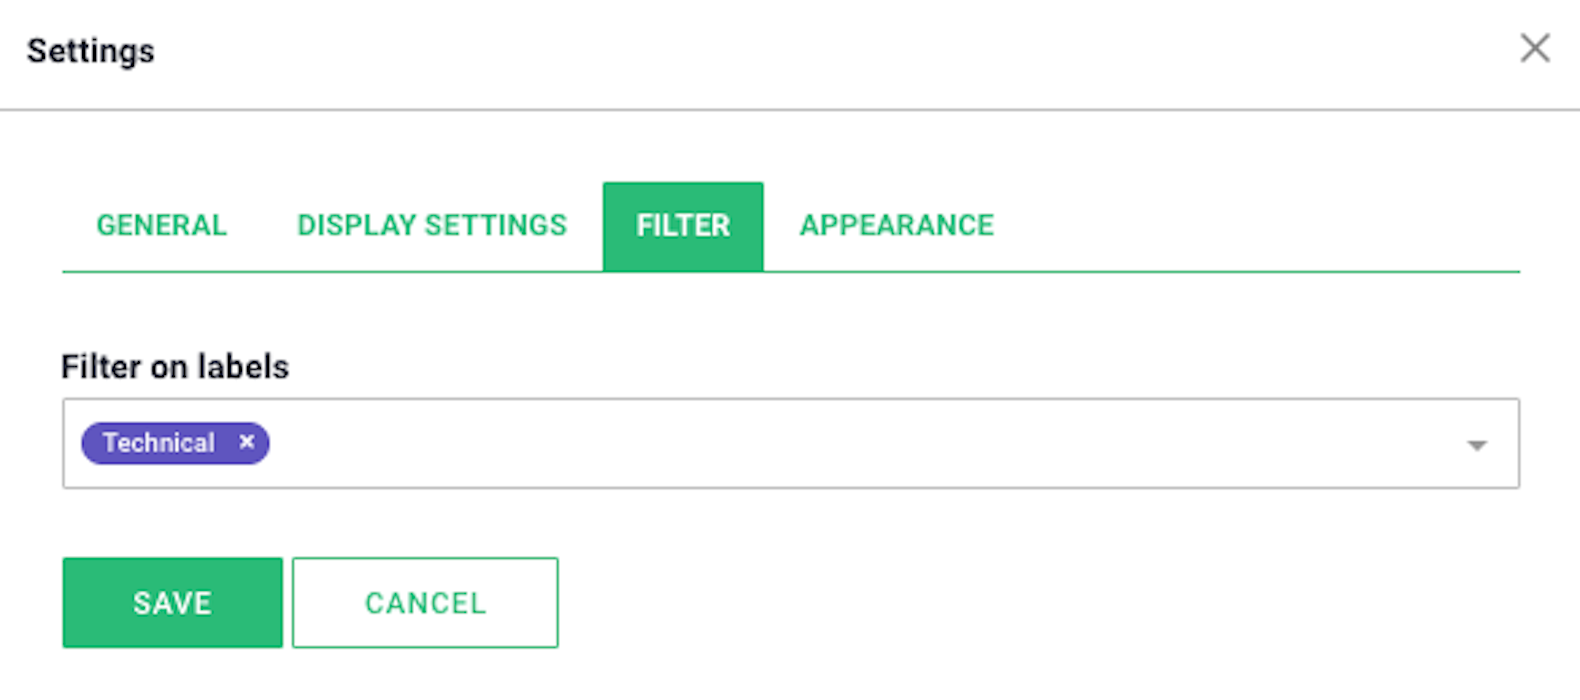Remove the Technical label chip
The height and width of the screenshot is (700, 1580).
(x=247, y=441)
